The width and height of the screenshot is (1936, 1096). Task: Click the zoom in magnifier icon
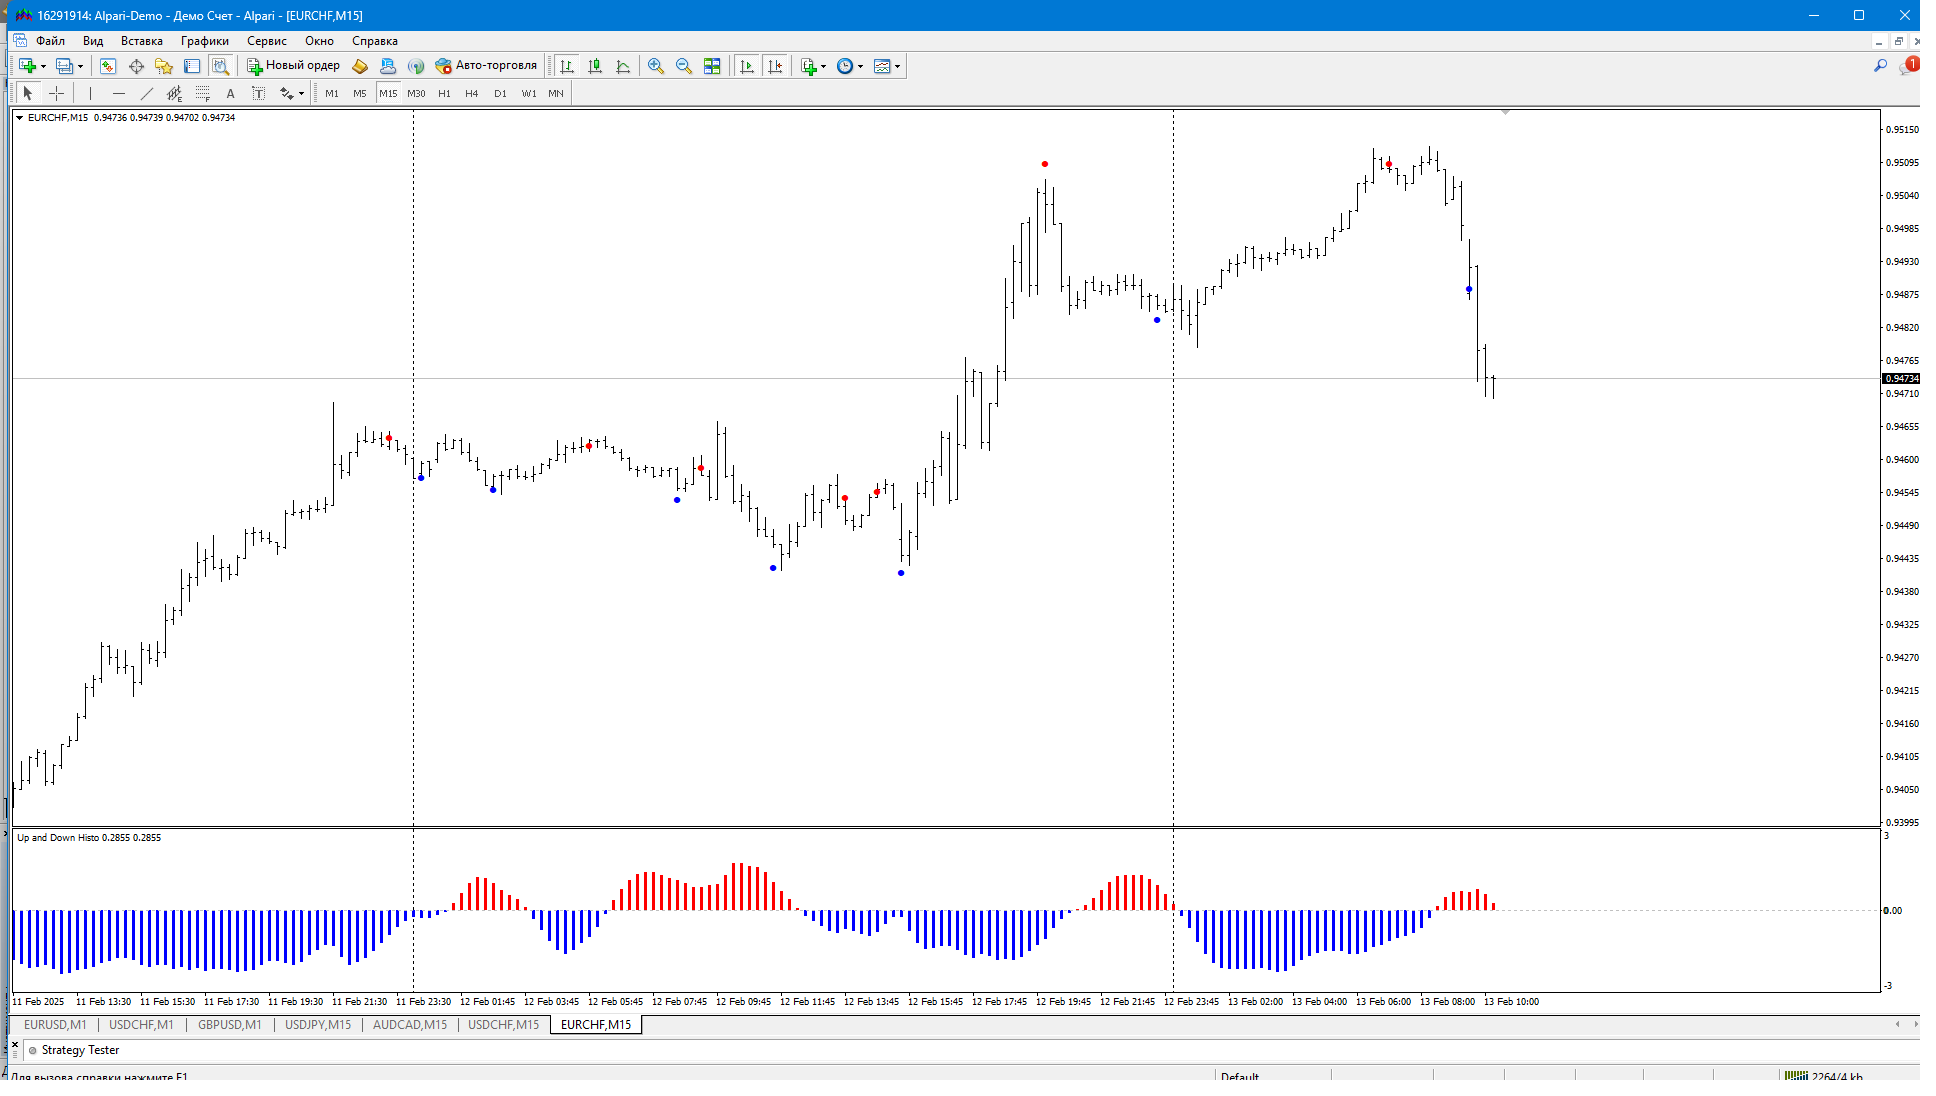[x=656, y=66]
